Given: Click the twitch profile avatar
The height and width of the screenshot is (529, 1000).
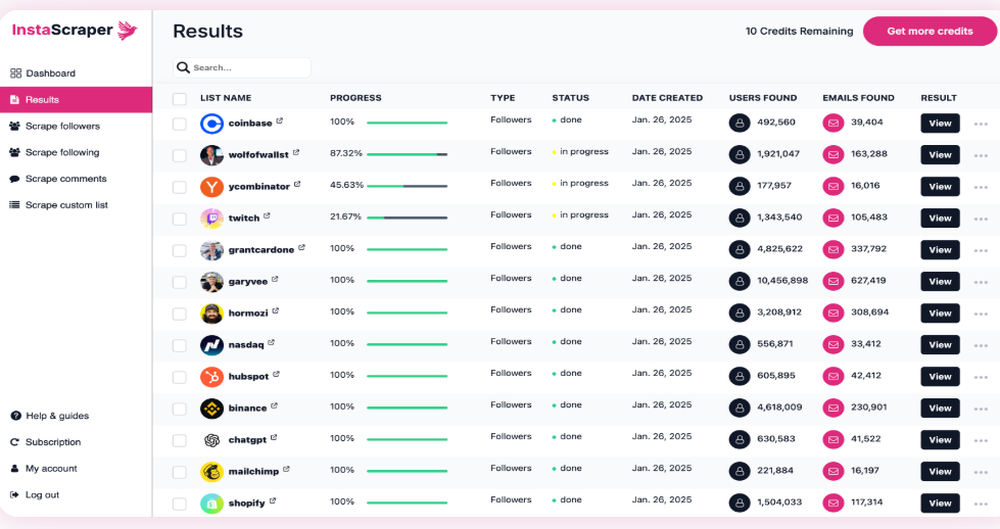Looking at the screenshot, I should [x=212, y=218].
